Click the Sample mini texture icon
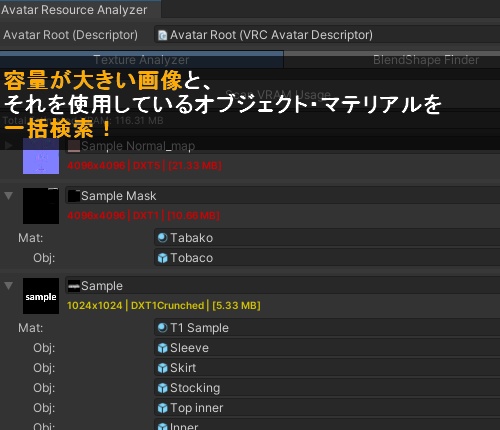500x430 pixels. pyautogui.click(x=74, y=286)
